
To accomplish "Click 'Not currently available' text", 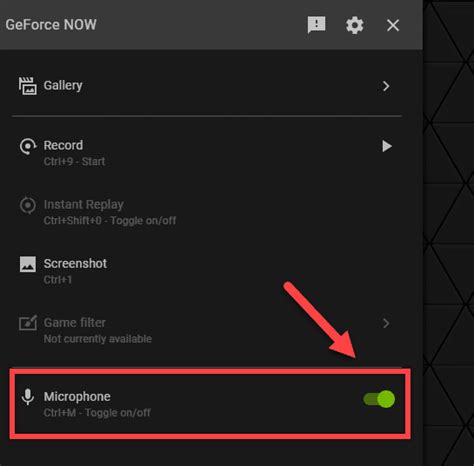I will (x=98, y=339).
